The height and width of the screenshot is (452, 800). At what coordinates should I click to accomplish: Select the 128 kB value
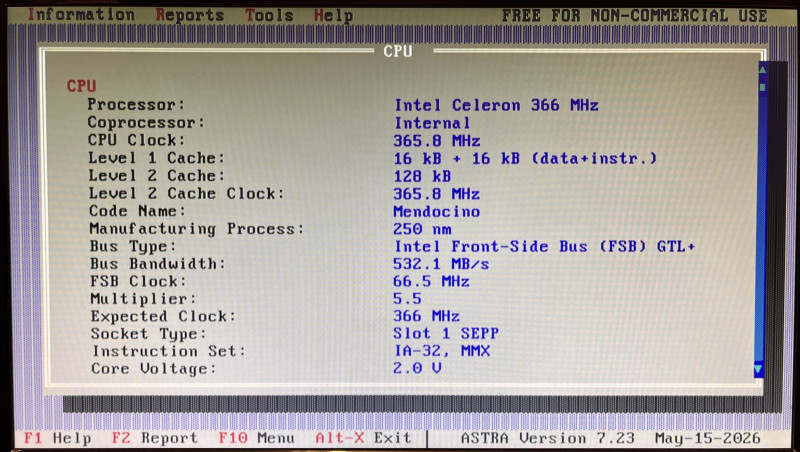(x=422, y=177)
